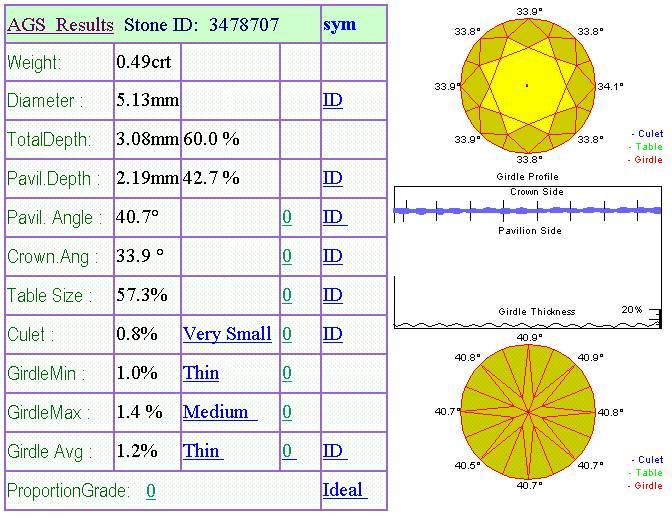Open the AGS Results heading link
The height and width of the screenshot is (518, 672).
[x=60, y=25]
